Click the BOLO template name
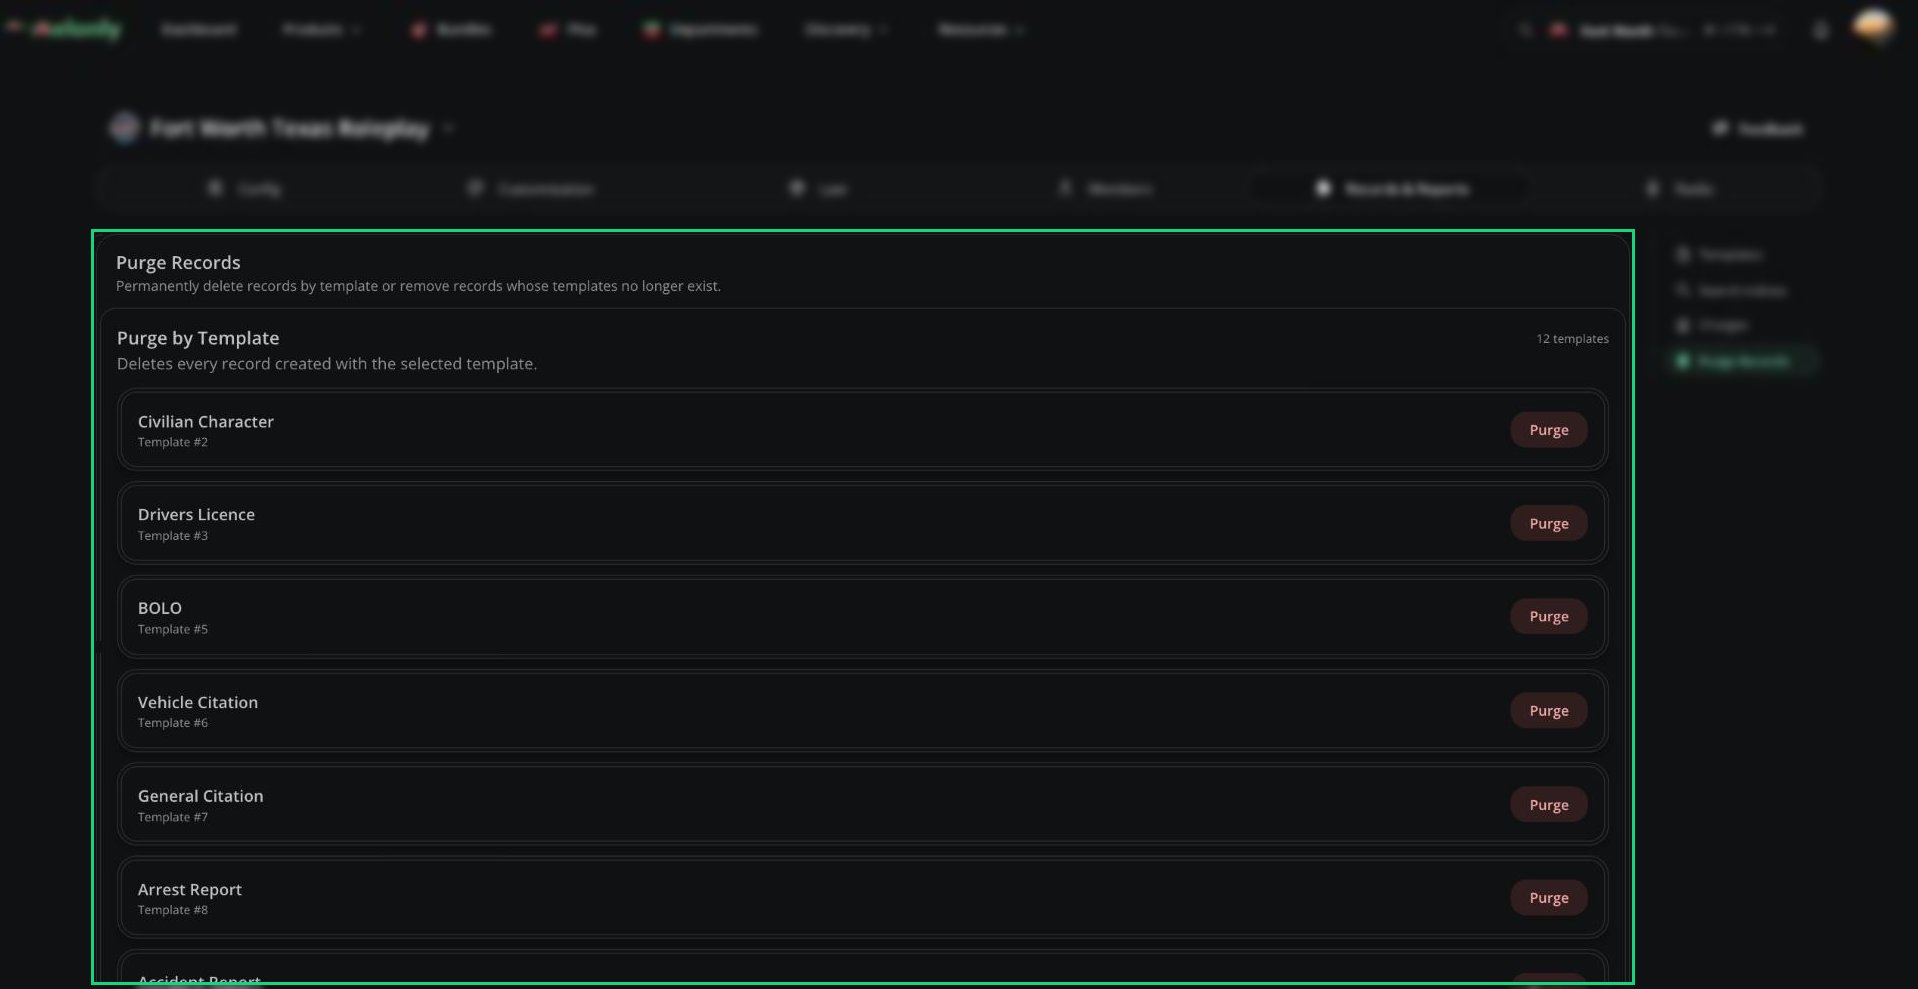Screen dimensions: 1918x989 tap(160, 608)
